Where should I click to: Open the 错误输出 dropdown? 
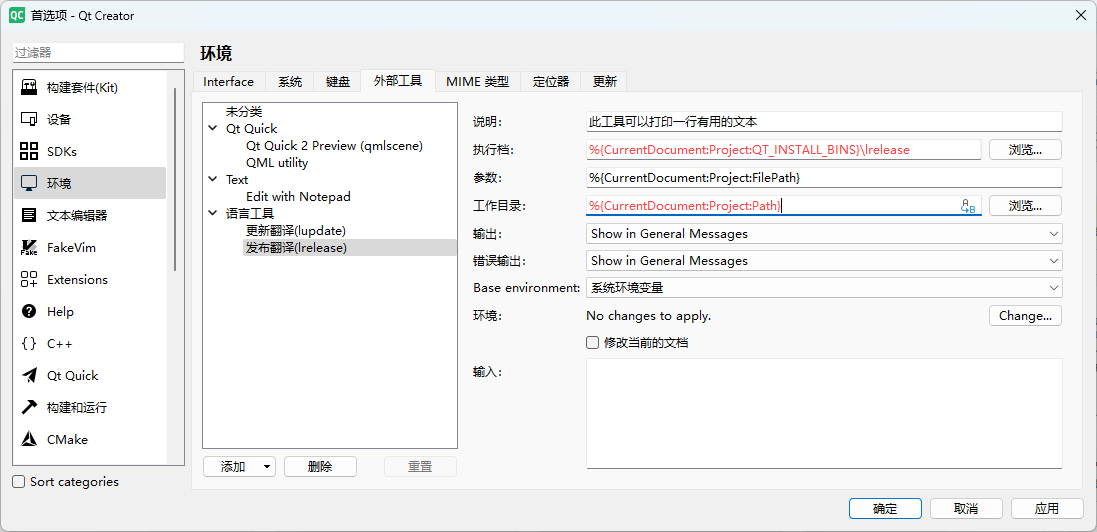point(824,260)
